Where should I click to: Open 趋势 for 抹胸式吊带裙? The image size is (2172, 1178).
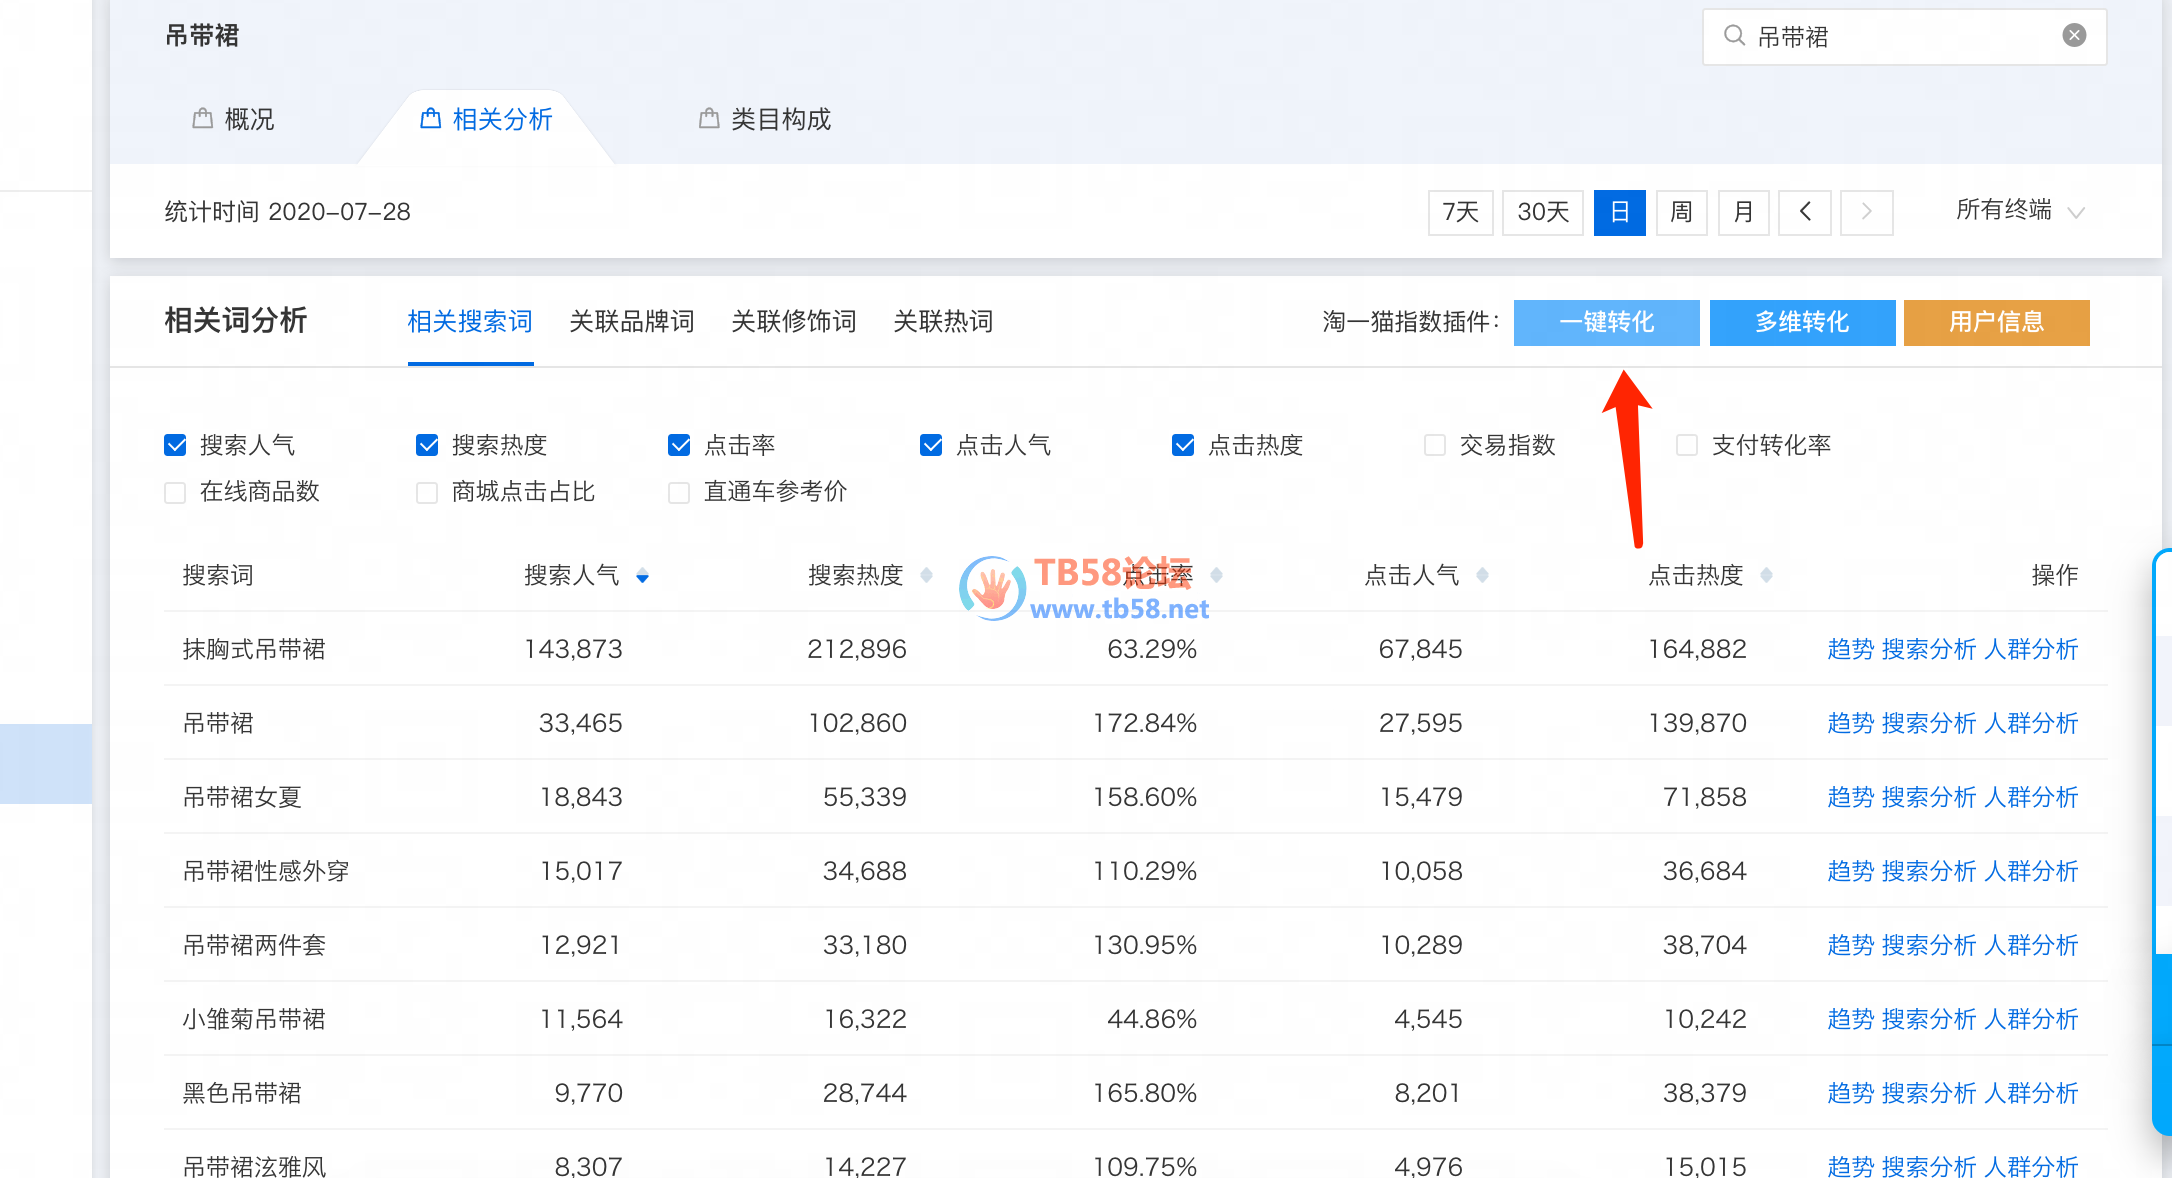point(1850,649)
